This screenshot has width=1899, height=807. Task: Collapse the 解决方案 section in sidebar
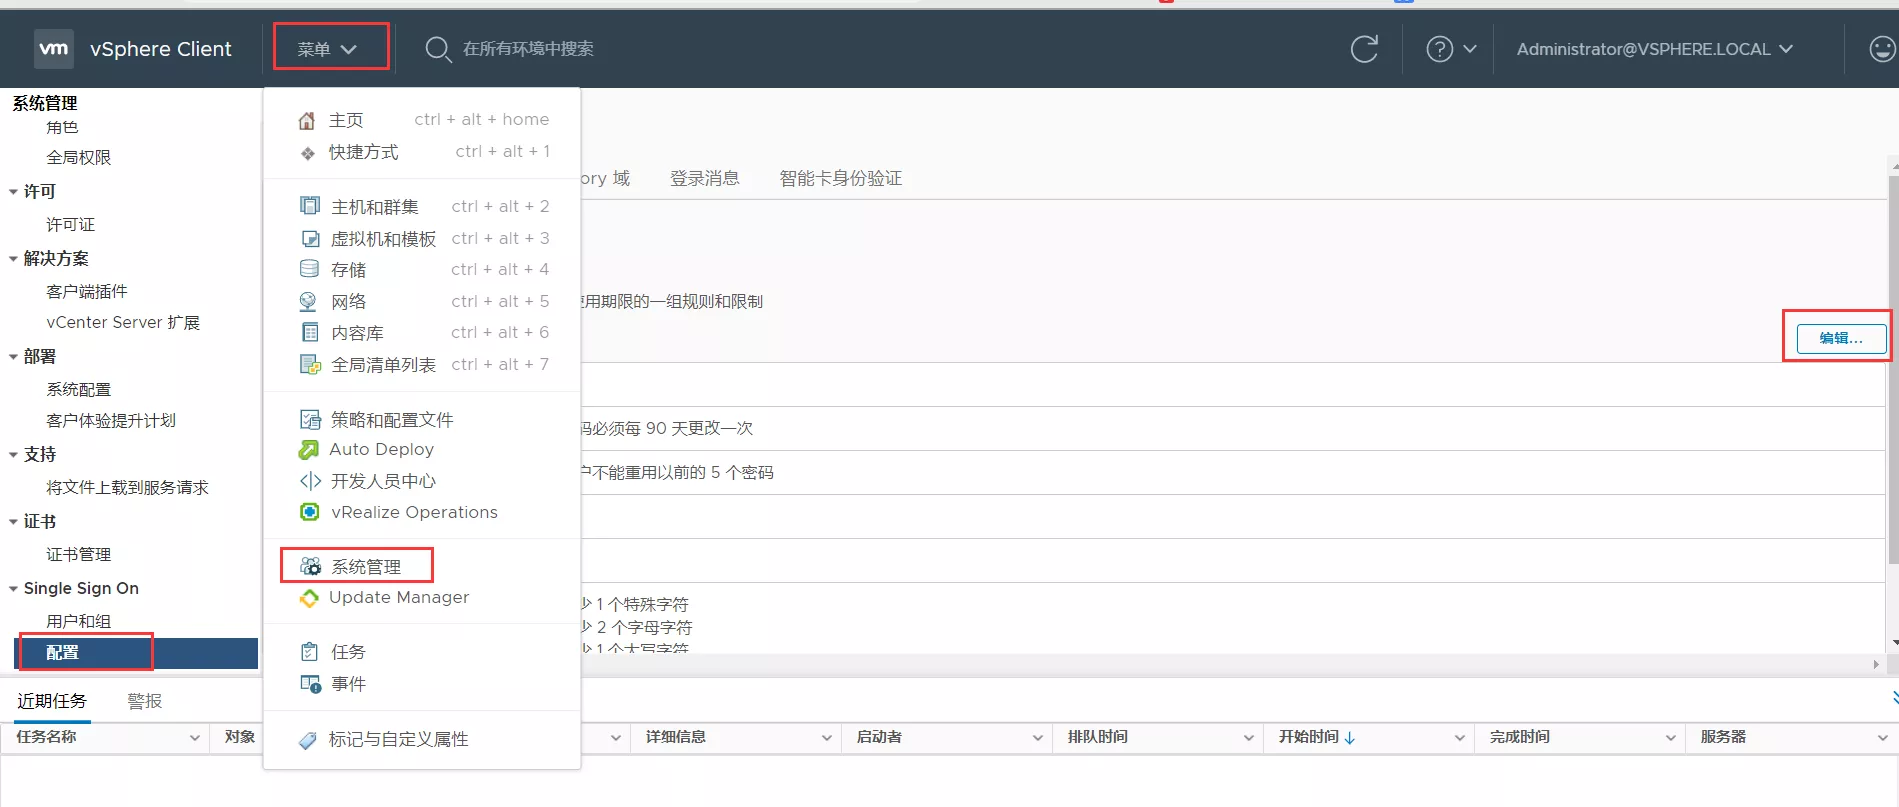coord(14,259)
